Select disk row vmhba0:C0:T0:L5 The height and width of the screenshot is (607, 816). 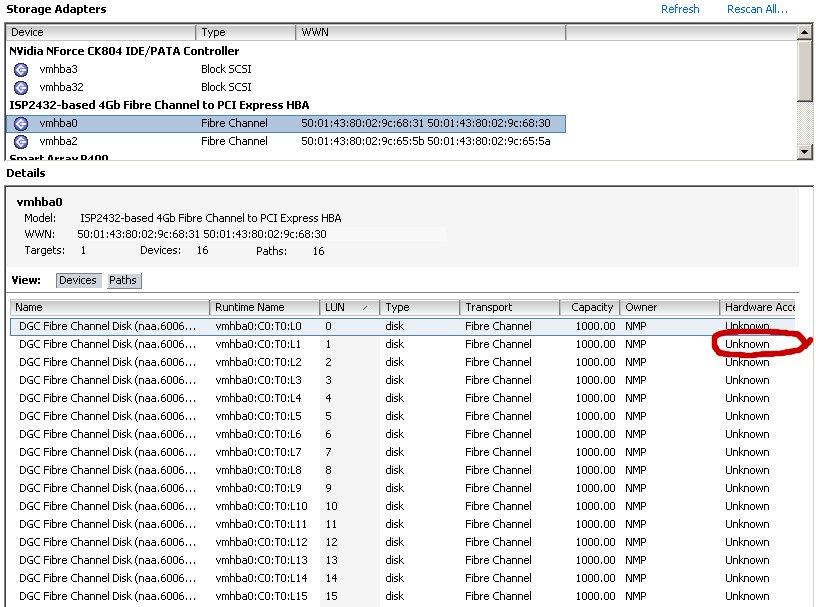[x=404, y=416]
